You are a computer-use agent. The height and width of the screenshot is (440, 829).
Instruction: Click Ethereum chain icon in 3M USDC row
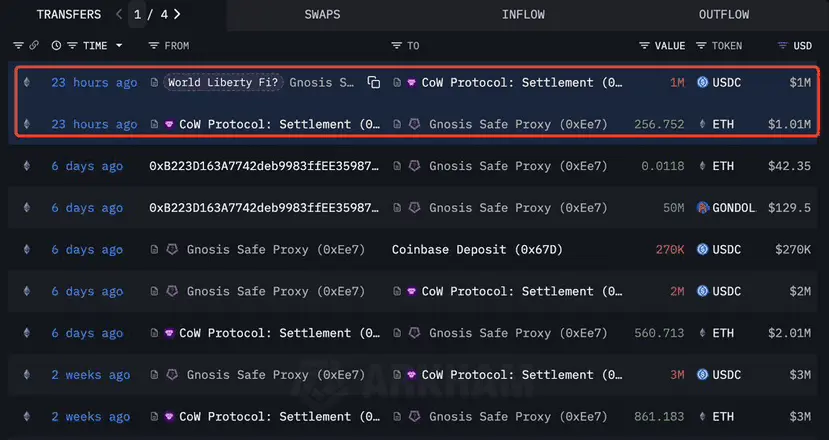coord(27,375)
